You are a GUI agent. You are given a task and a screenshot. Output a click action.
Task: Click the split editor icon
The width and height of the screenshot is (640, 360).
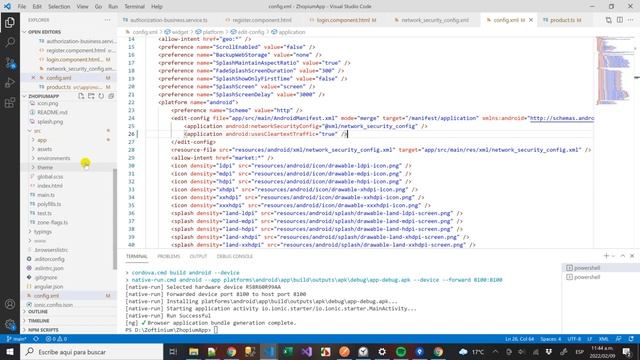(x=620, y=20)
